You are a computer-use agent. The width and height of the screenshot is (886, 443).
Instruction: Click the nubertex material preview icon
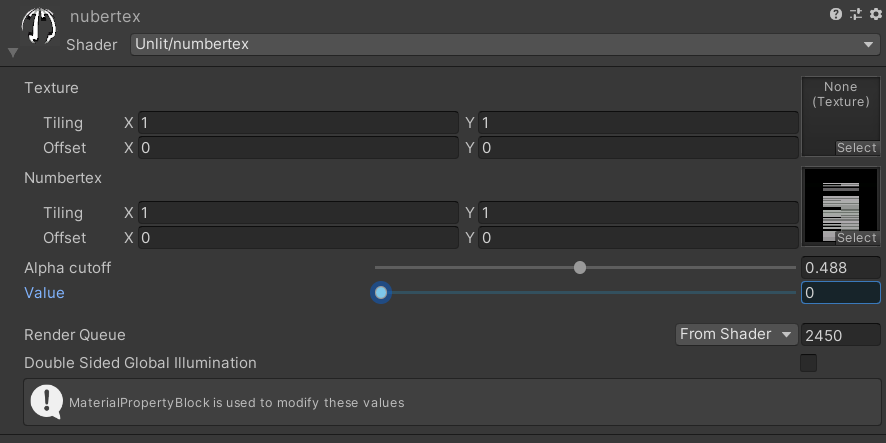pos(38,27)
